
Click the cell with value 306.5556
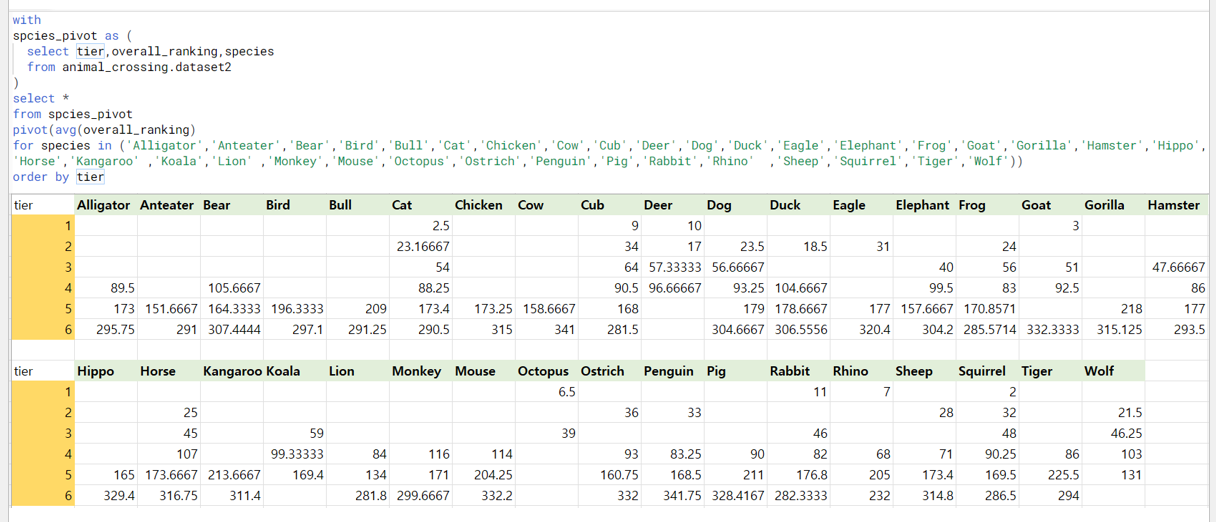pyautogui.click(x=801, y=329)
